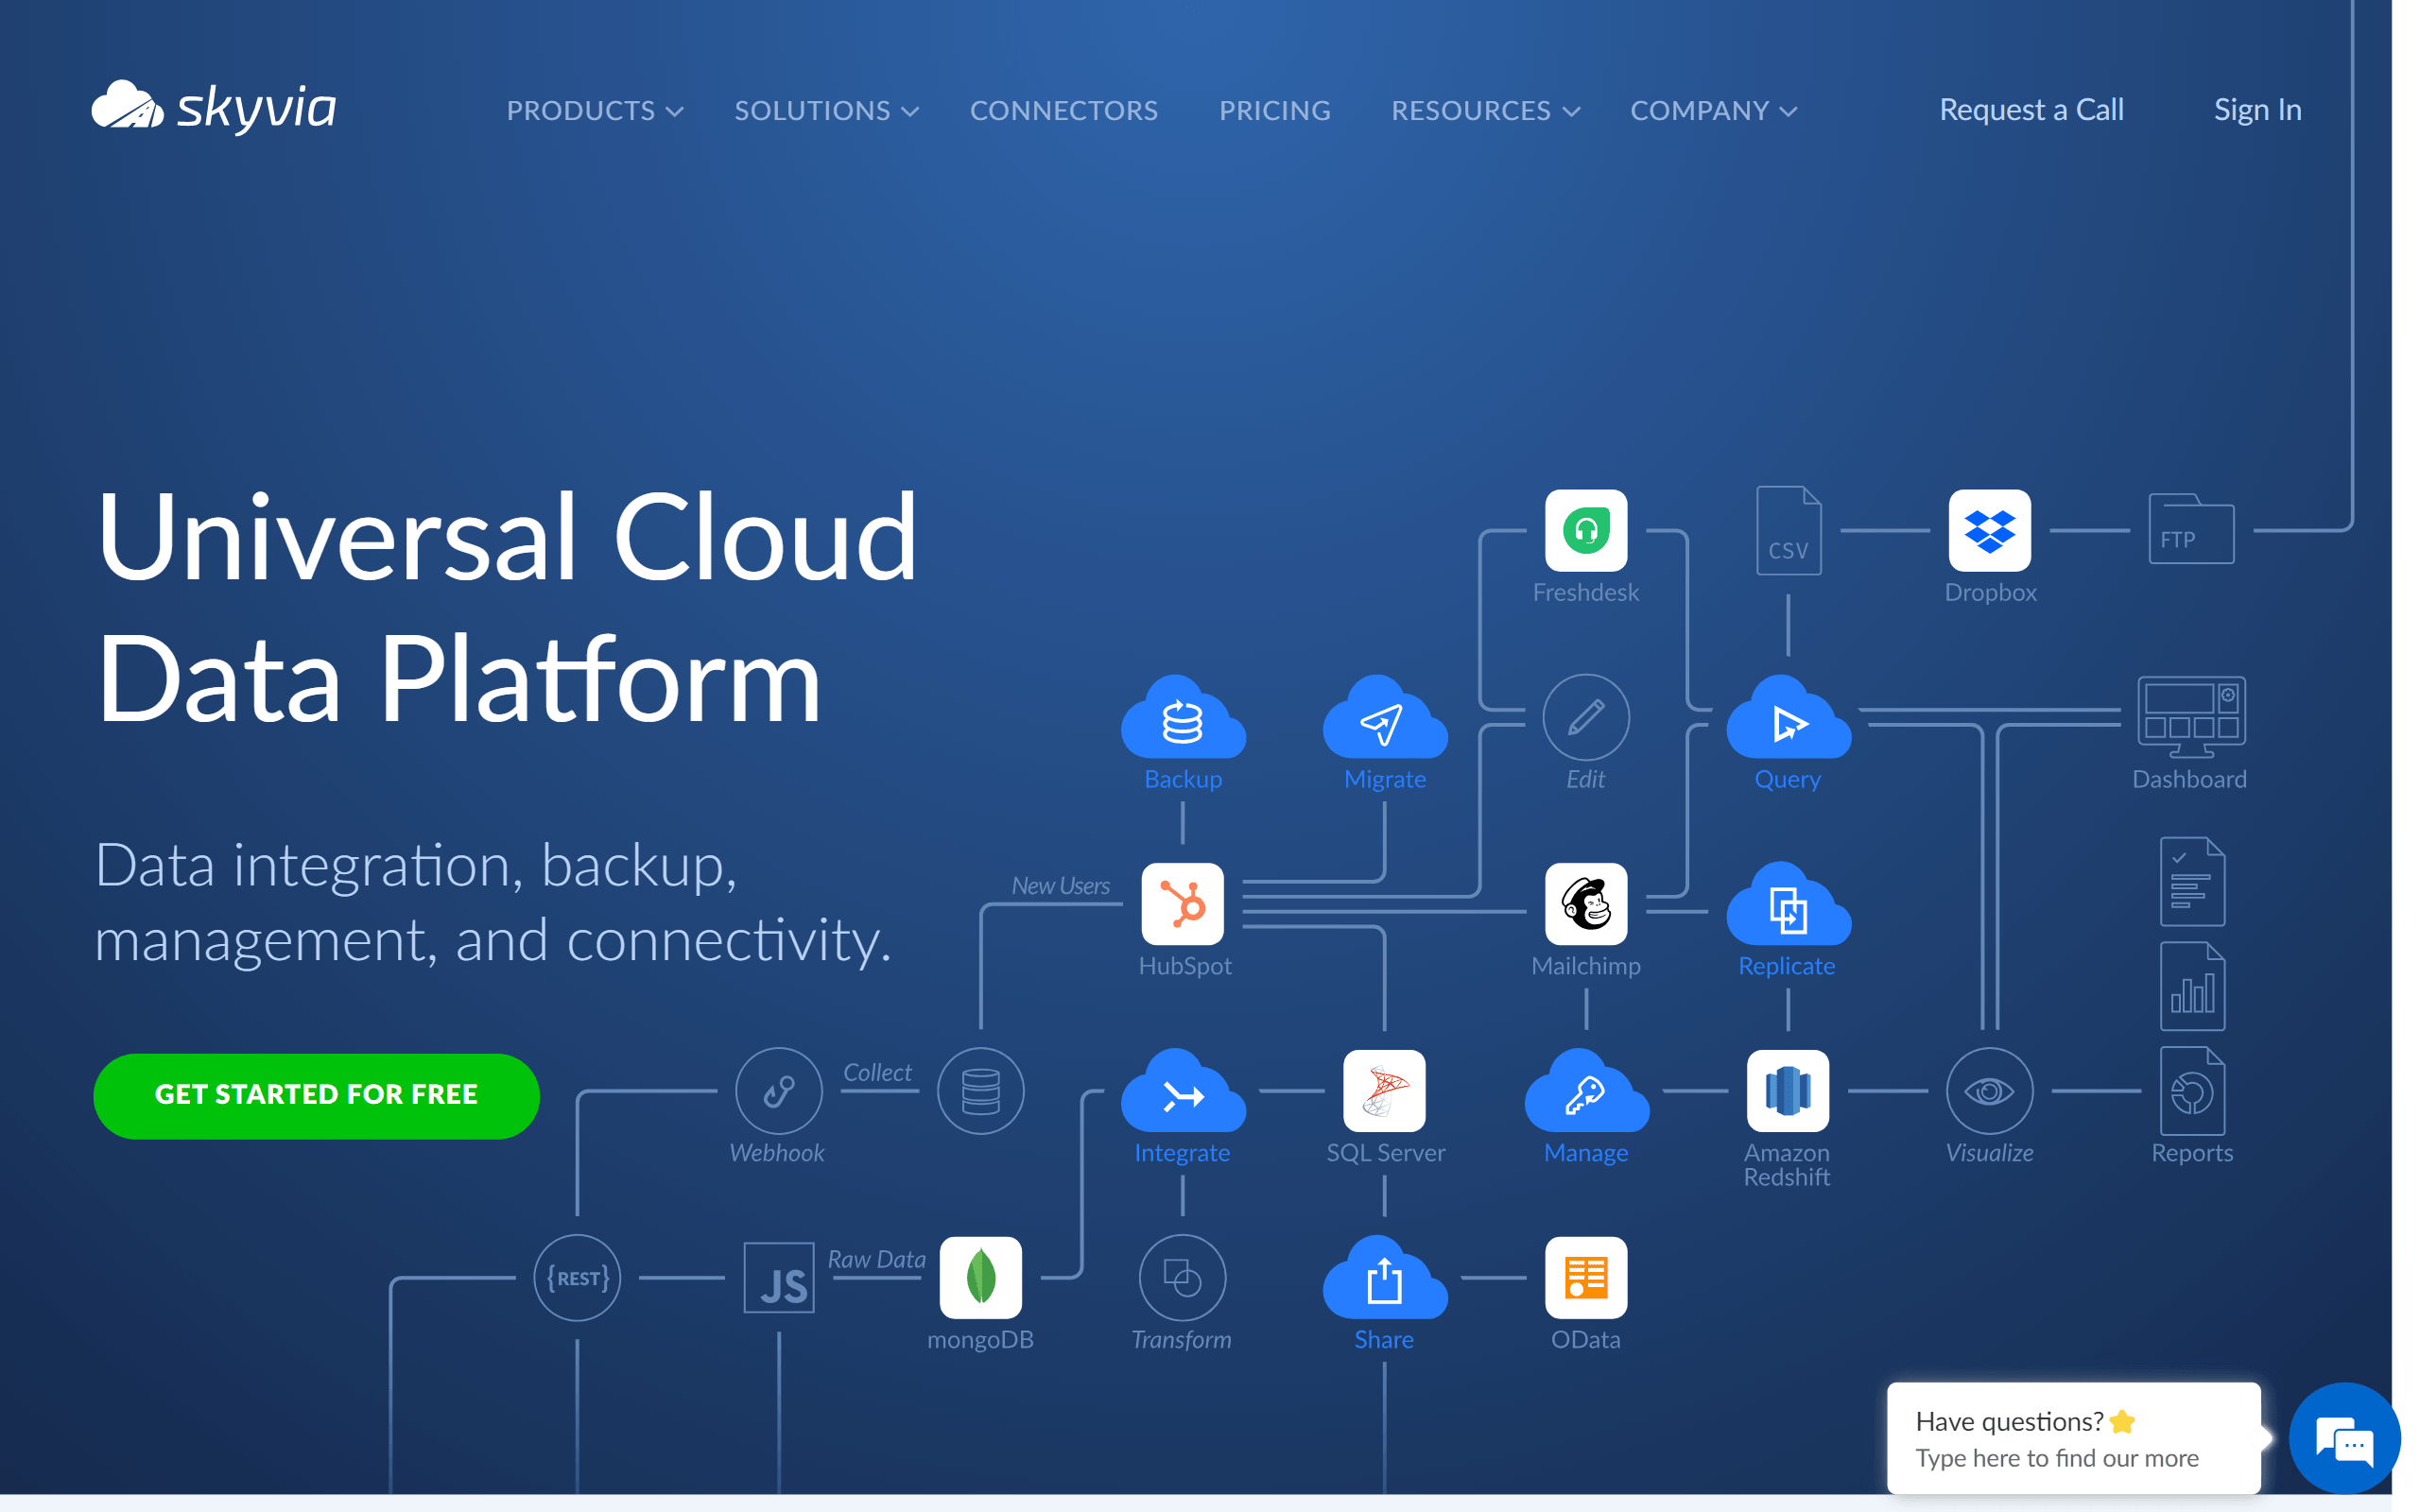Click the JS file icon
Image resolution: width=2420 pixels, height=1512 pixels.
coord(779,1278)
